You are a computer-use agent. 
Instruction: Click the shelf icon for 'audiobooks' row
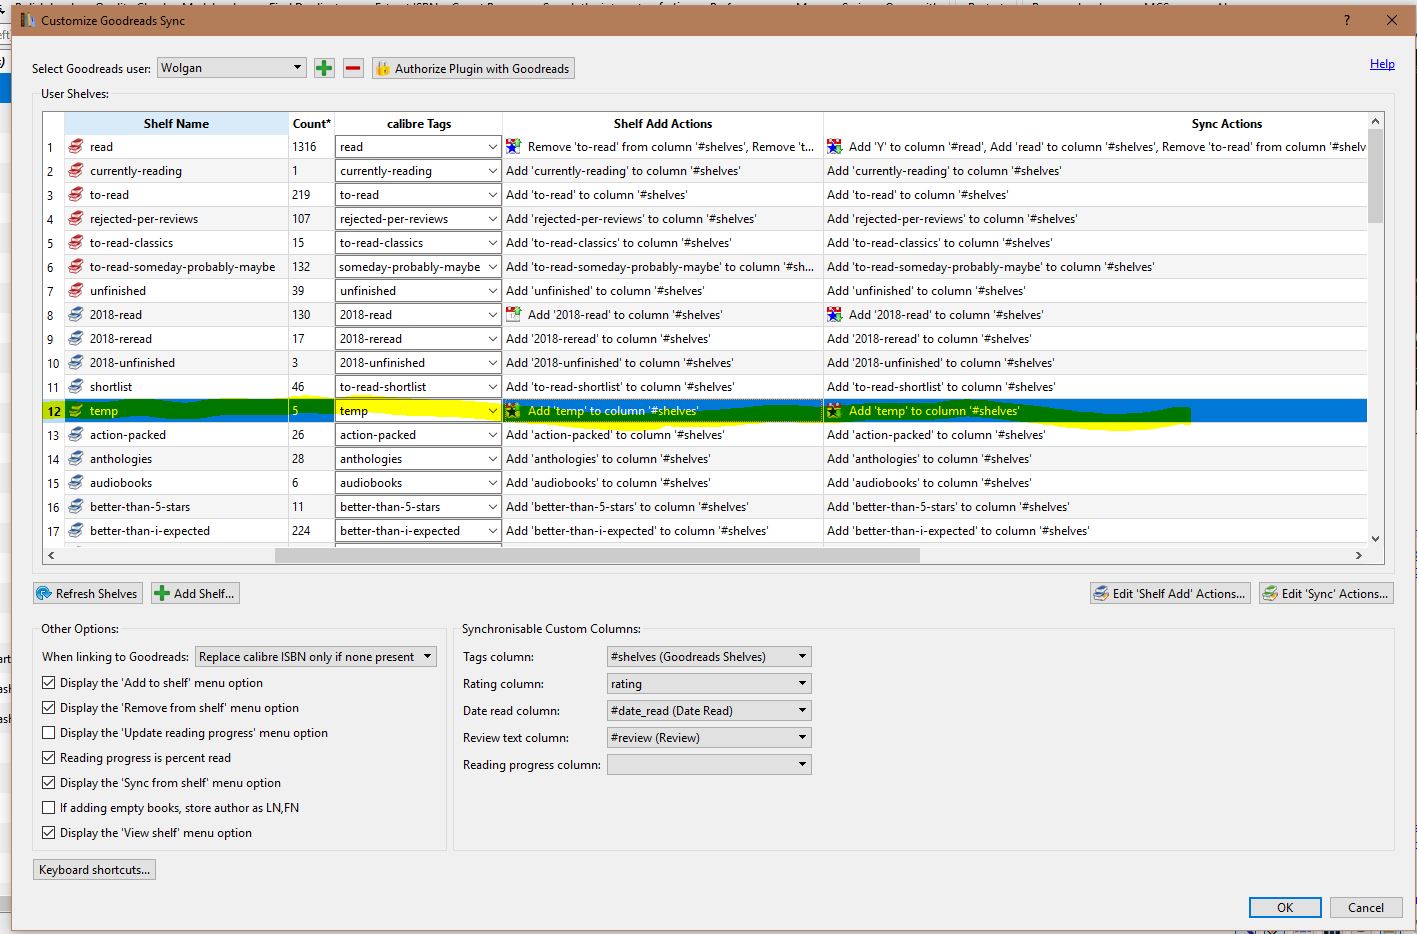tap(76, 483)
